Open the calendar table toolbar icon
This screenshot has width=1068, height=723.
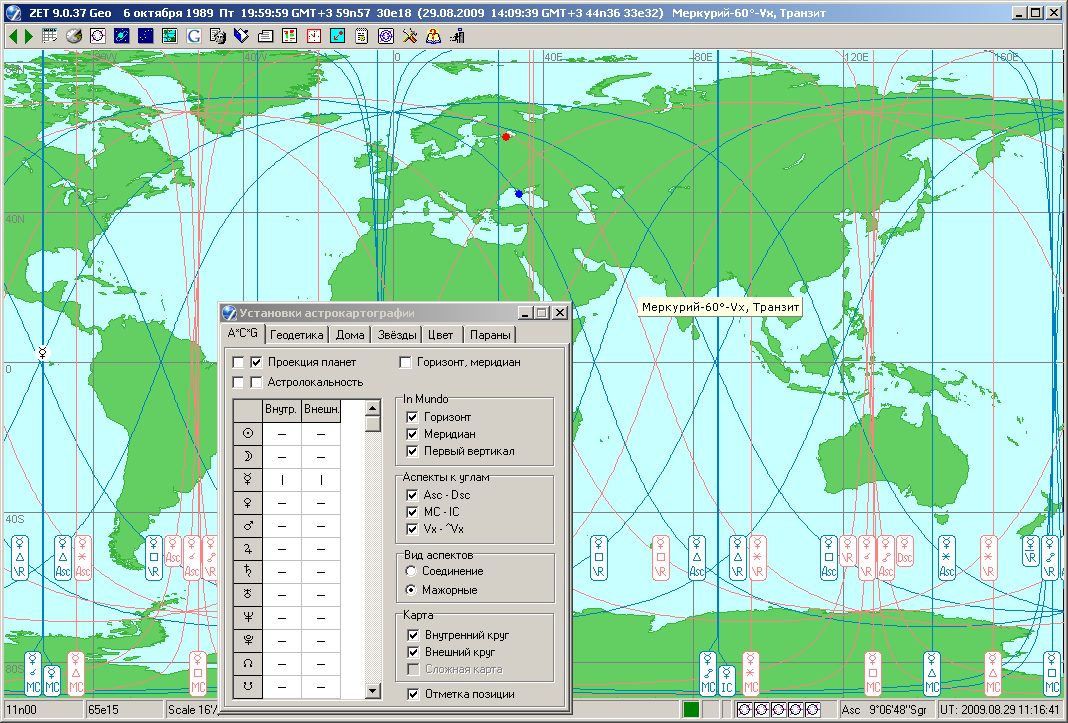[x=50, y=36]
